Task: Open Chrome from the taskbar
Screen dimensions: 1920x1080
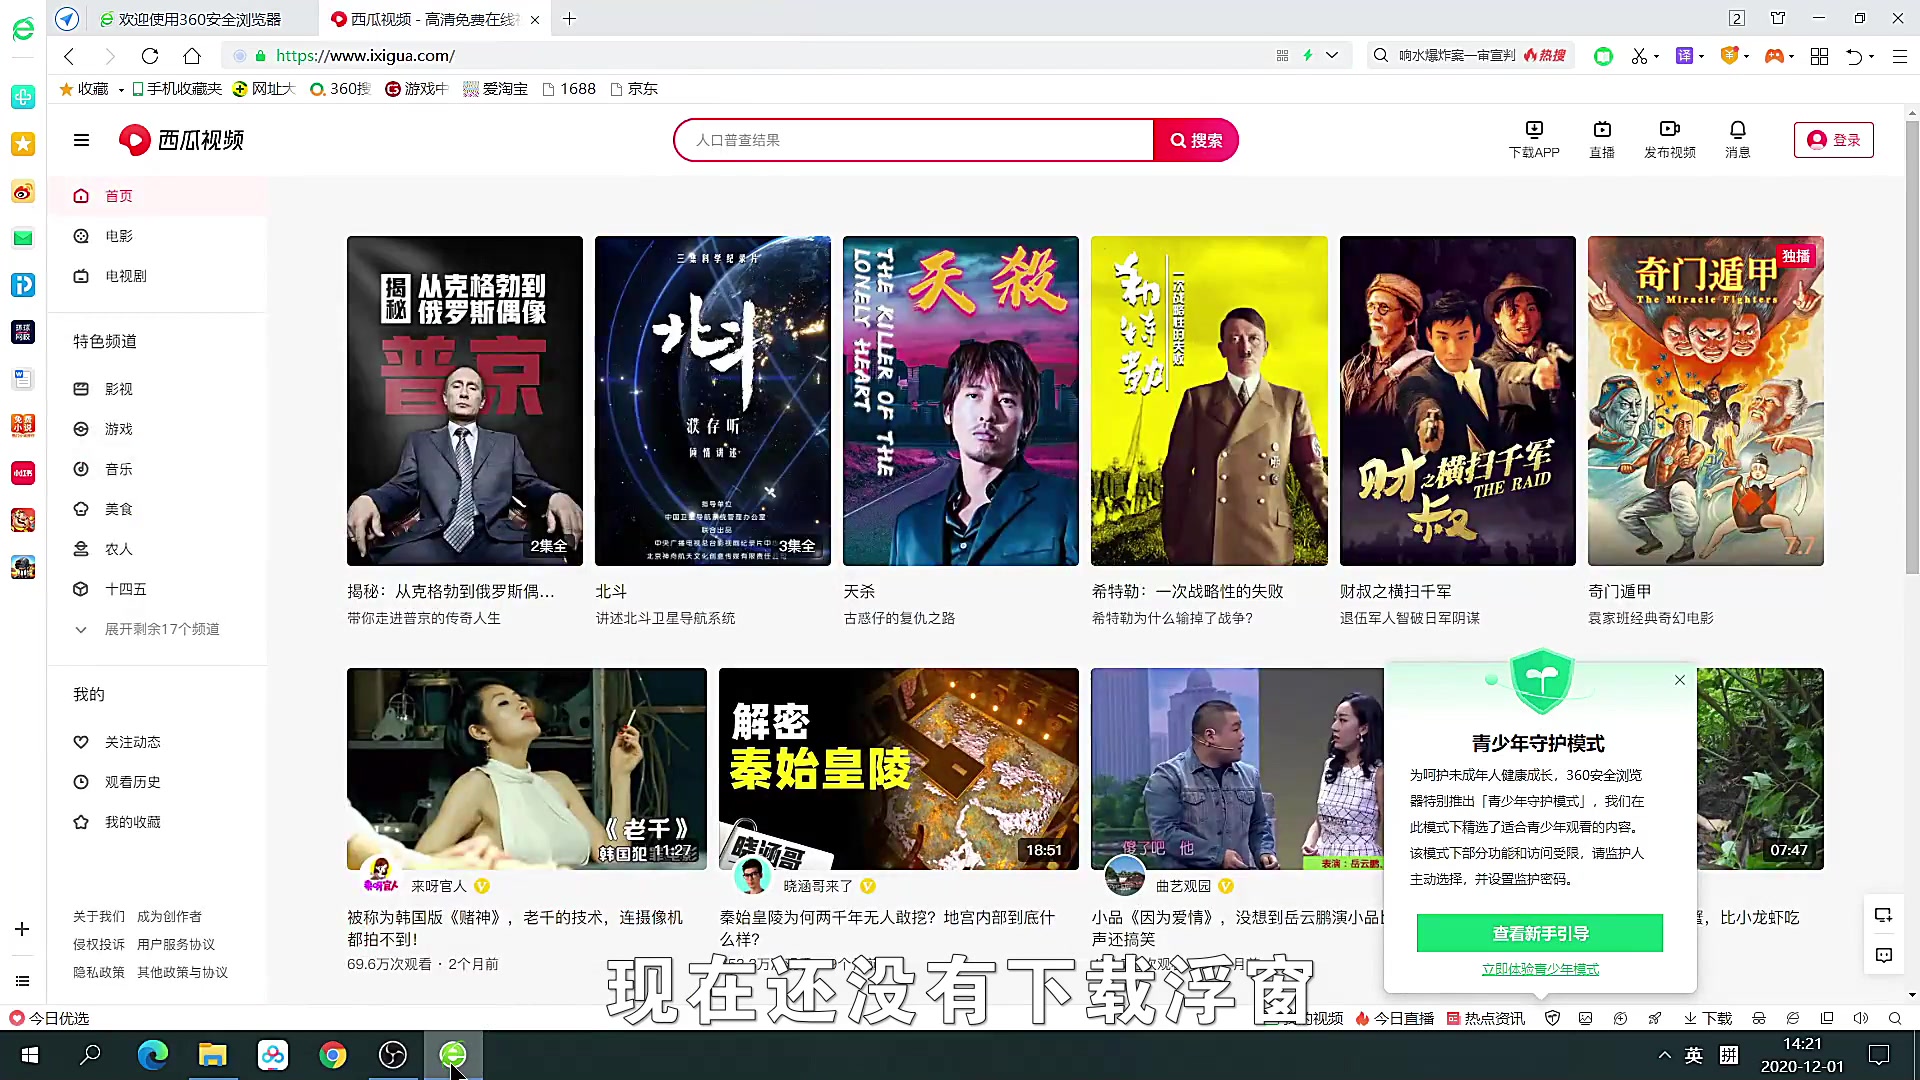Action: click(x=333, y=1055)
